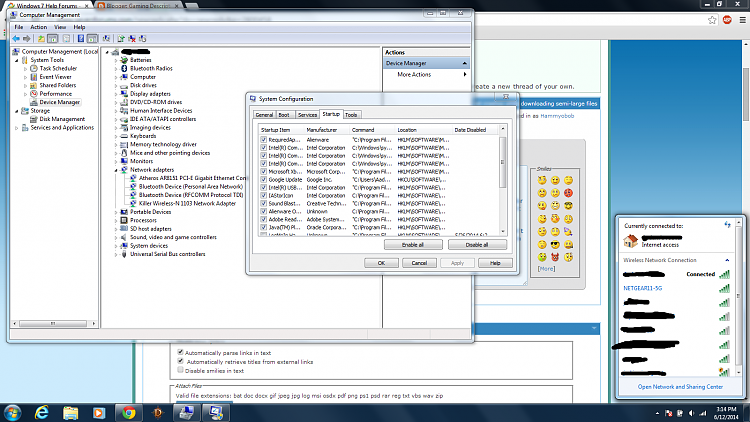Click the Back arrow in Computer Management toolbar
750x422 pixels.
click(x=16, y=39)
